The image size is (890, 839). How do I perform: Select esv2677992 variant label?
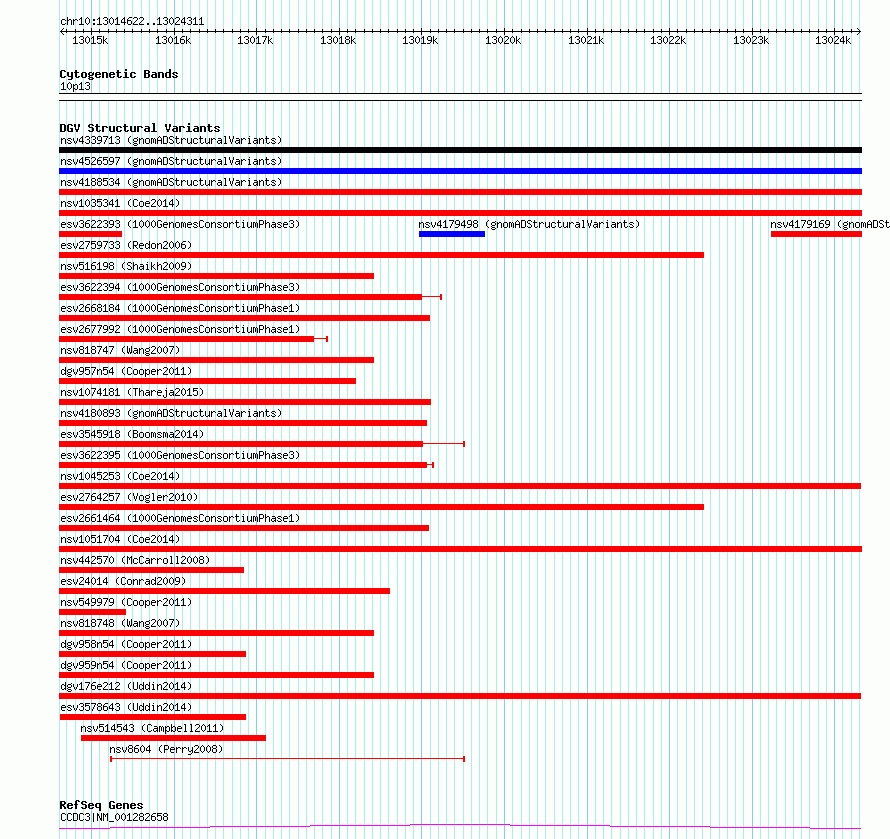tap(180, 329)
